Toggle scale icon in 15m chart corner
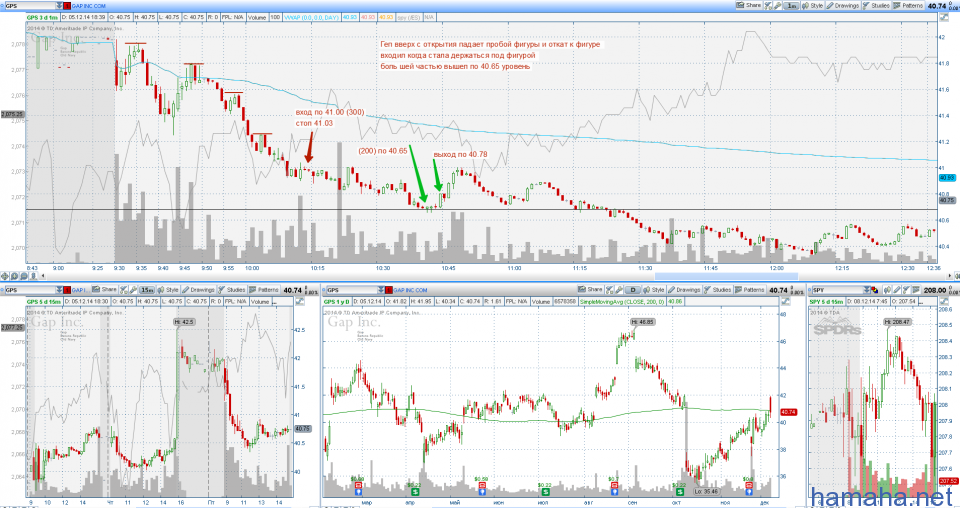This screenshot has width=960, height=508. pos(300,301)
